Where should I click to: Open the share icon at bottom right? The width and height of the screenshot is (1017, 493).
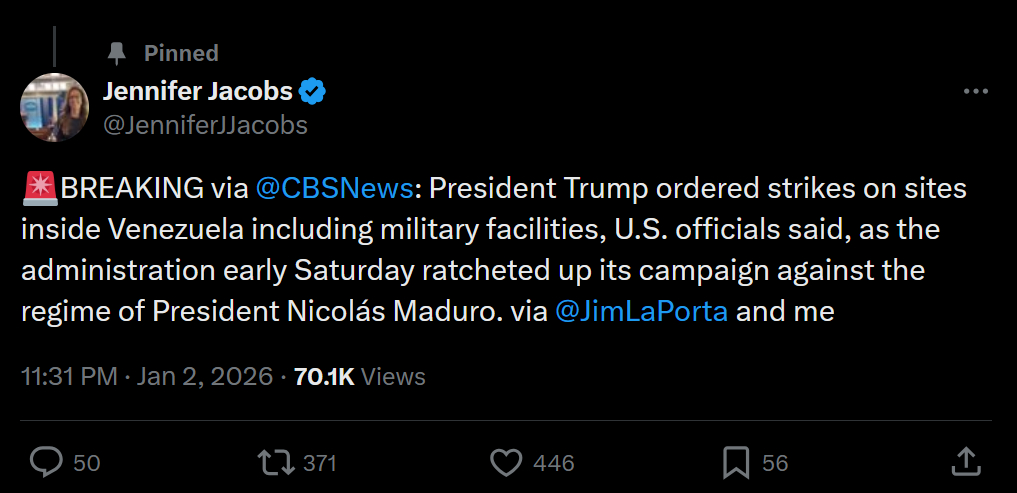click(x=964, y=462)
